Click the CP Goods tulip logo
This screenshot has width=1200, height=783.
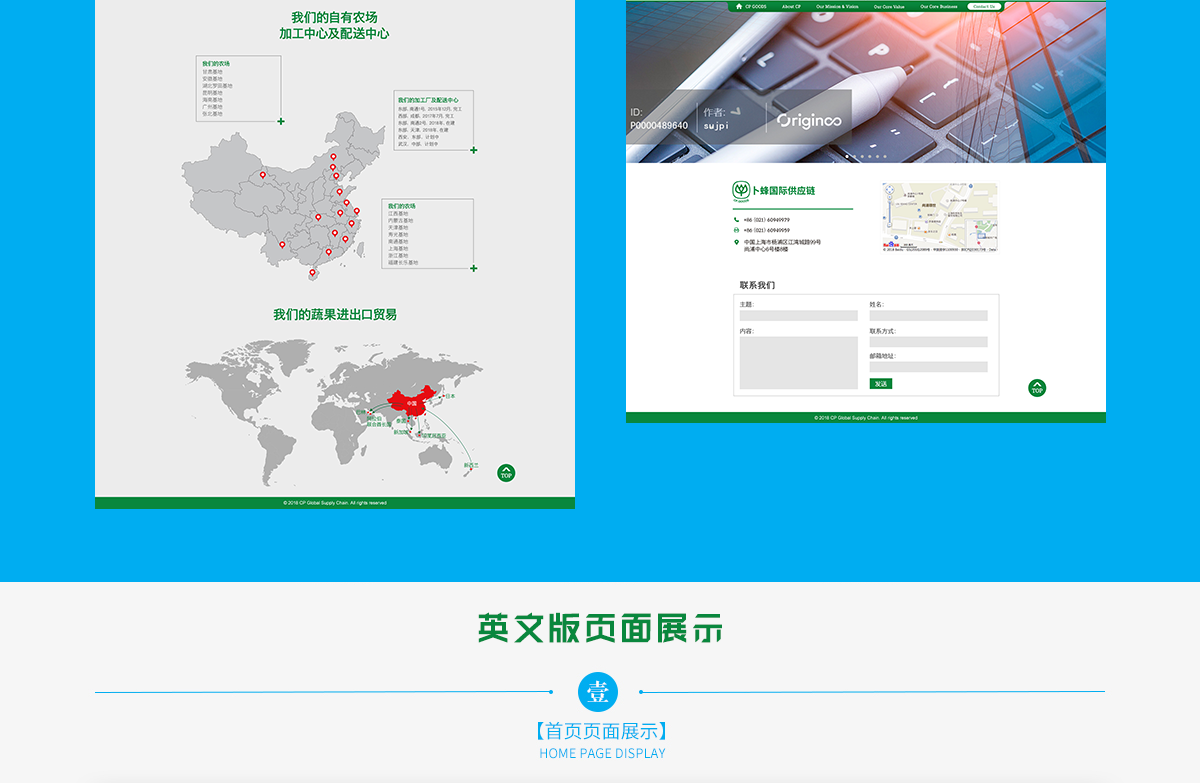[x=741, y=190]
